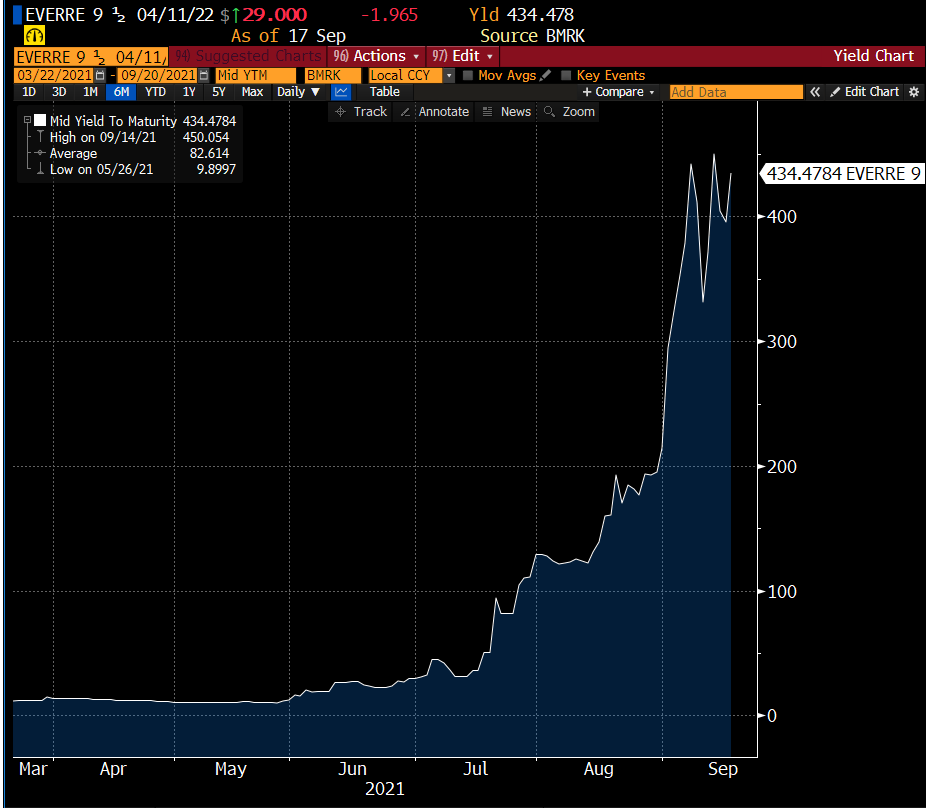This screenshot has height=808, width=926.
Task: Expand the Local CCY currency dropdown
Action: pyautogui.click(x=449, y=76)
